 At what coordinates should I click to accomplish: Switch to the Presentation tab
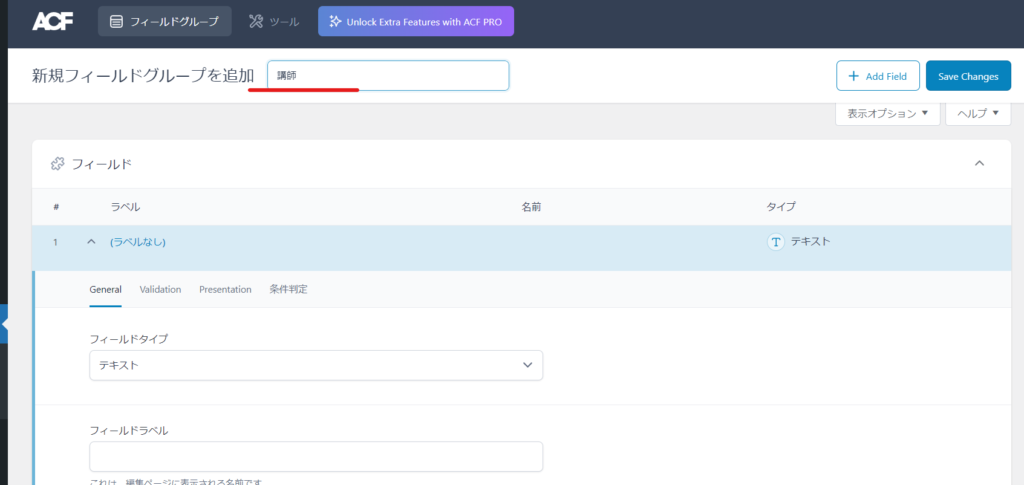pos(225,289)
